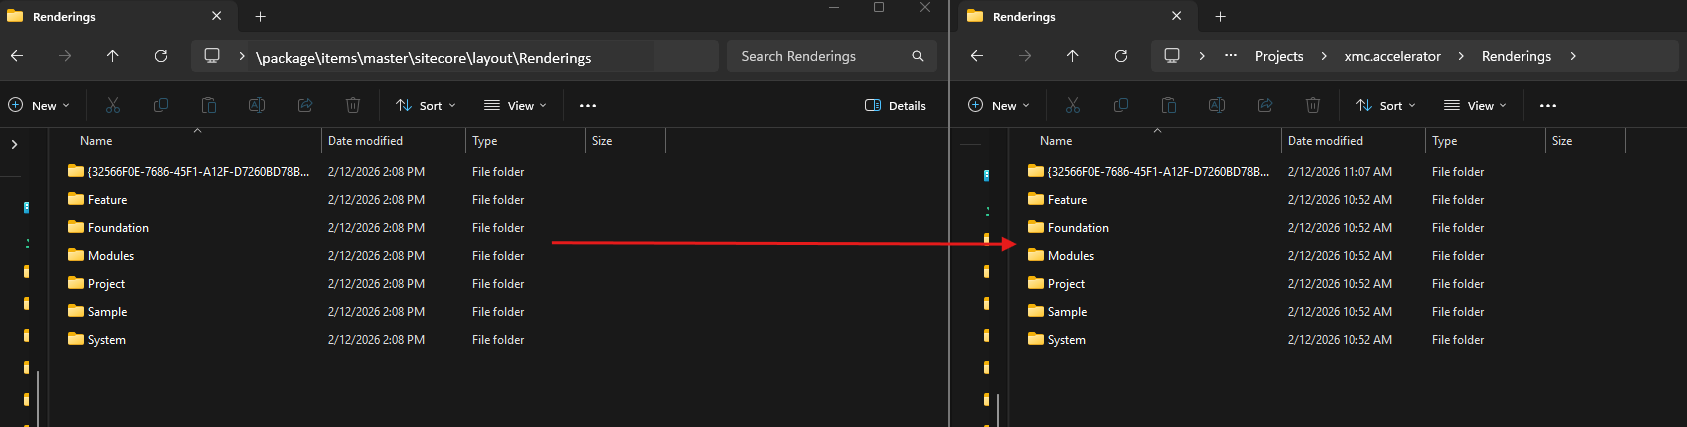Viewport: 1687px width, 427px height.
Task: Open See more menu in right window
Action: pos(1548,105)
